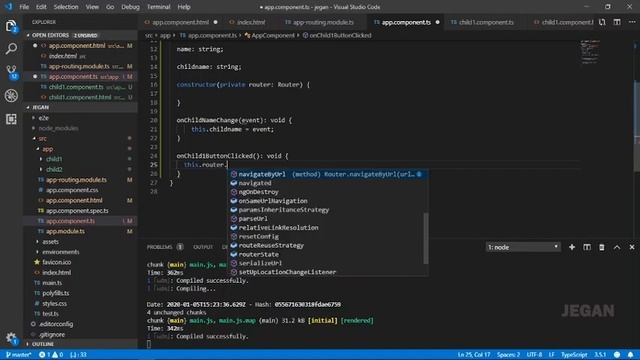Screen dimensions: 640x360
Task: Click the feedback smiley in status bar
Action: [x=617, y=355]
